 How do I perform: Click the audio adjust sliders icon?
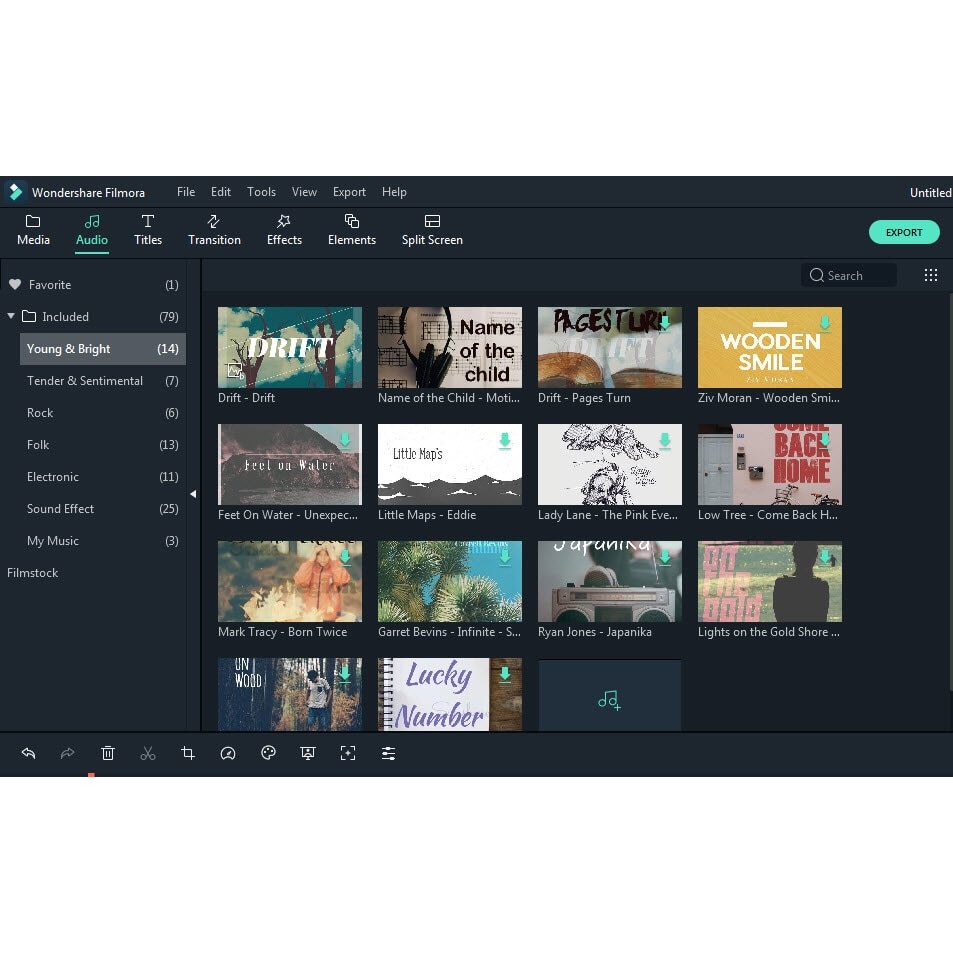[388, 753]
